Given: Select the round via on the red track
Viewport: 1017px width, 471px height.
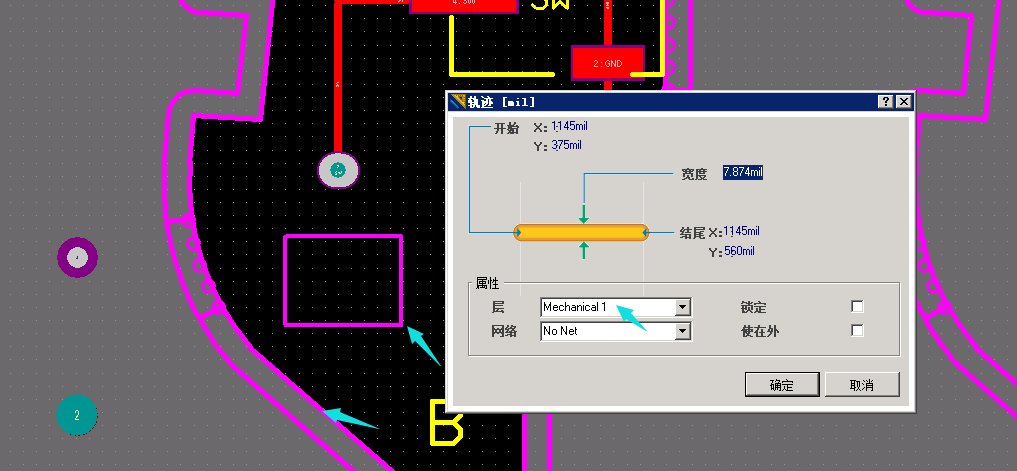Looking at the screenshot, I should pyautogui.click(x=338, y=170).
